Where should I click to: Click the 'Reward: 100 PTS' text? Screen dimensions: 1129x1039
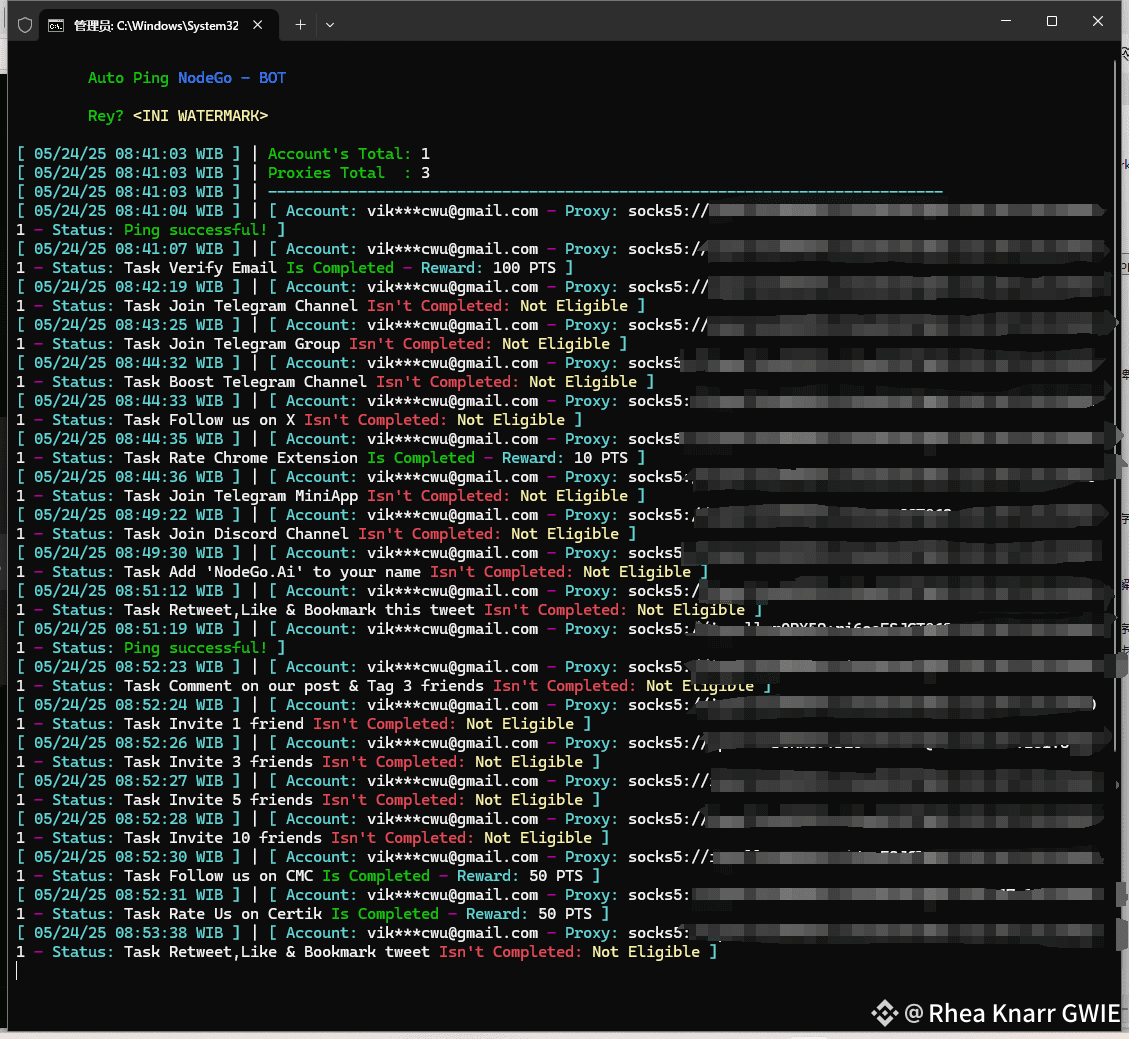tap(488, 268)
